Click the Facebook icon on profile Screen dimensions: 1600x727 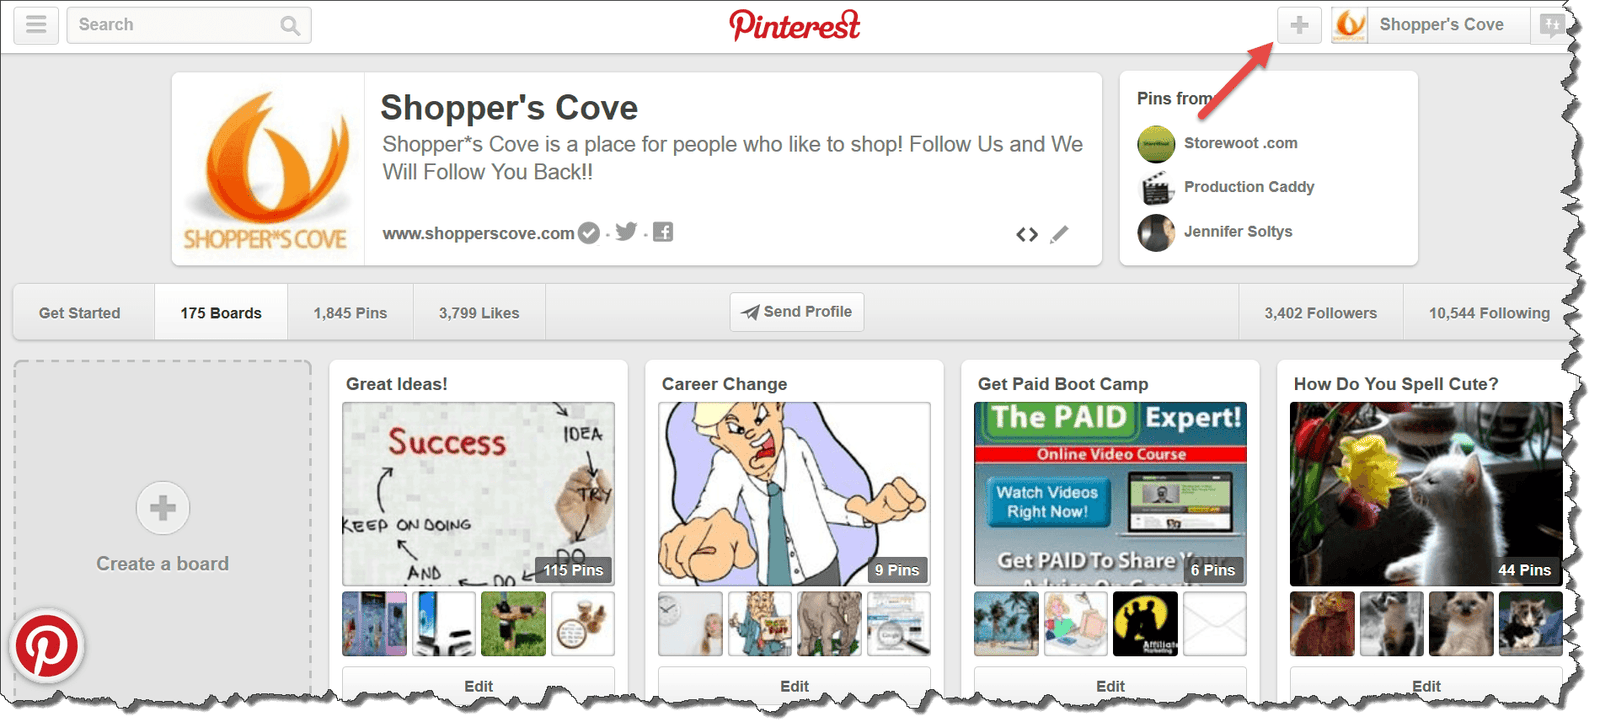coord(663,232)
